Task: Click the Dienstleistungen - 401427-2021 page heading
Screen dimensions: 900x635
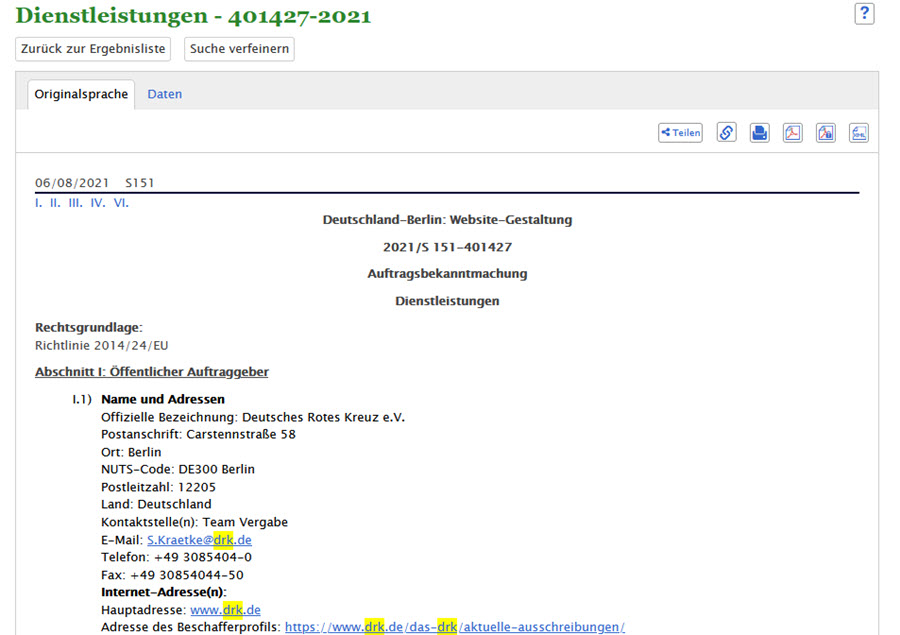Action: coord(193,16)
